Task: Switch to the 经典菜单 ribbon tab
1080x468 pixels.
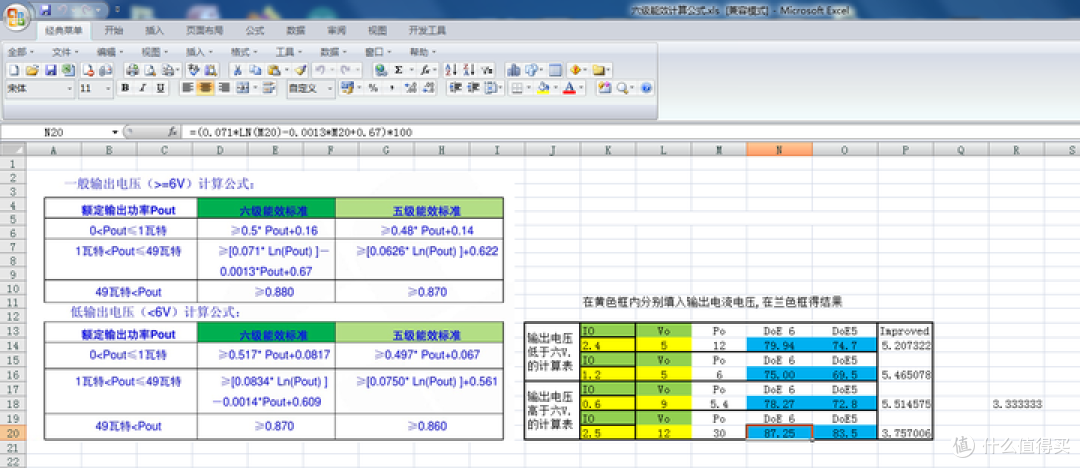Action: coord(63,30)
